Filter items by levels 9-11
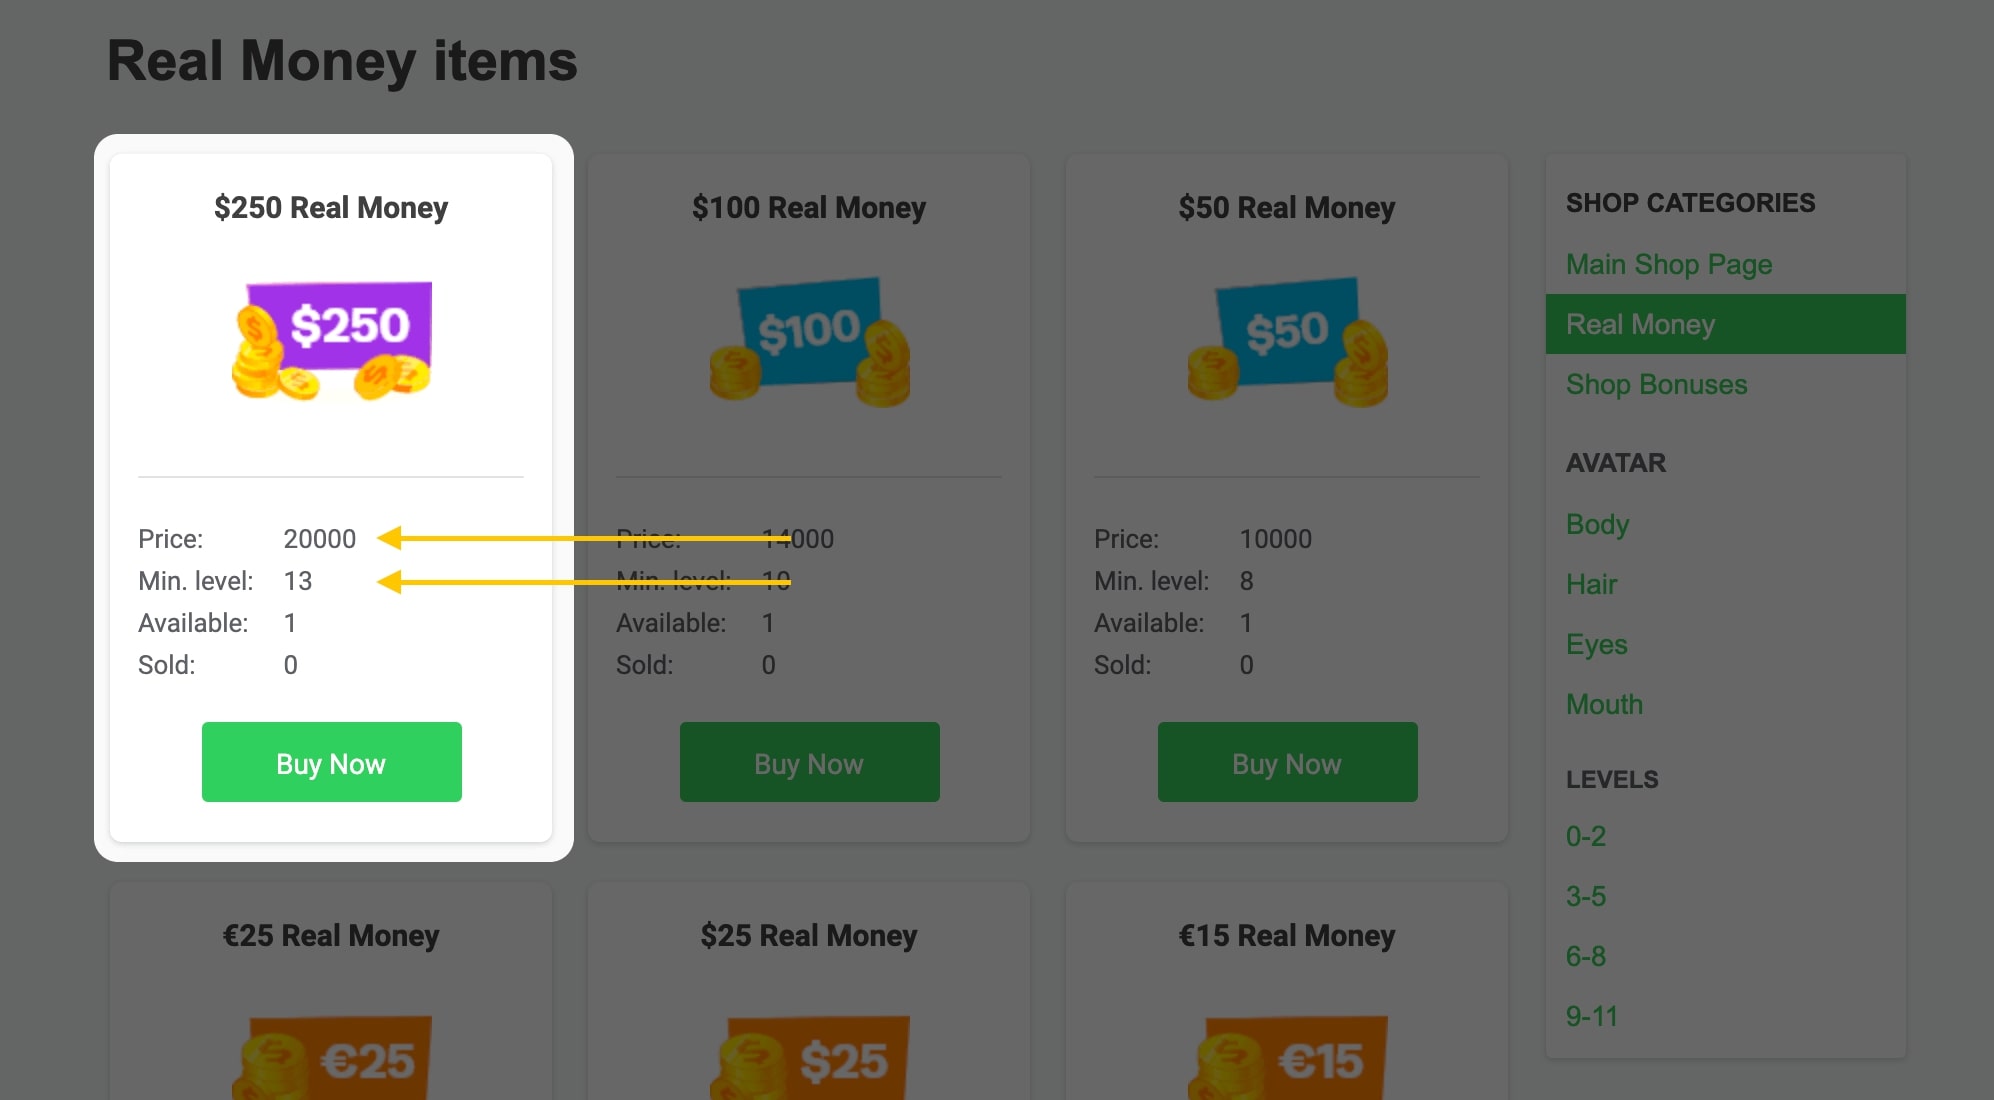Image resolution: width=1994 pixels, height=1100 pixels. [x=1591, y=1017]
